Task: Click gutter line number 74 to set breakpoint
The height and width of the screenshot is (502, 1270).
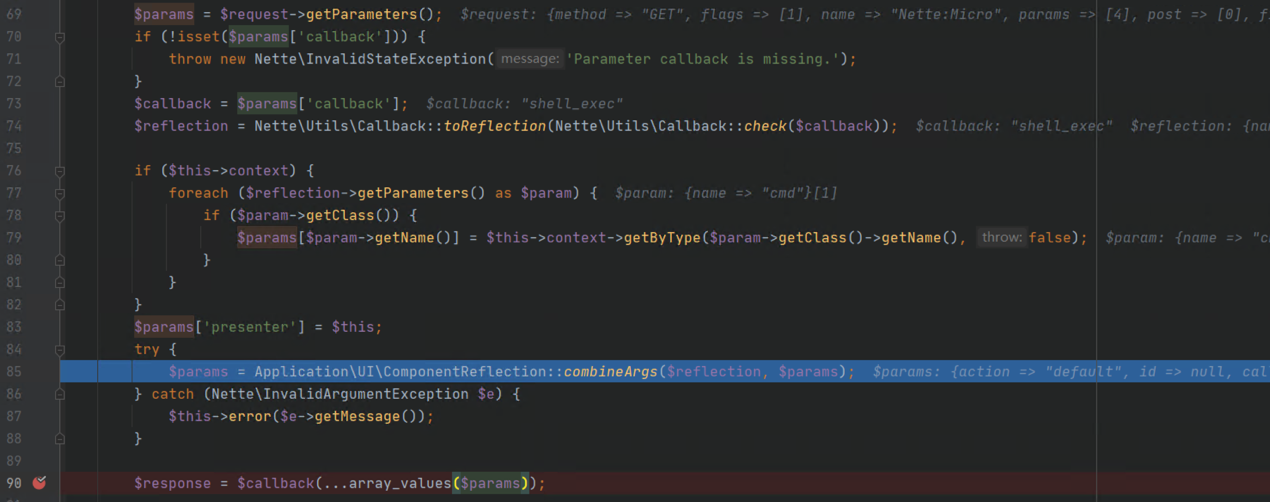Action: 14,126
